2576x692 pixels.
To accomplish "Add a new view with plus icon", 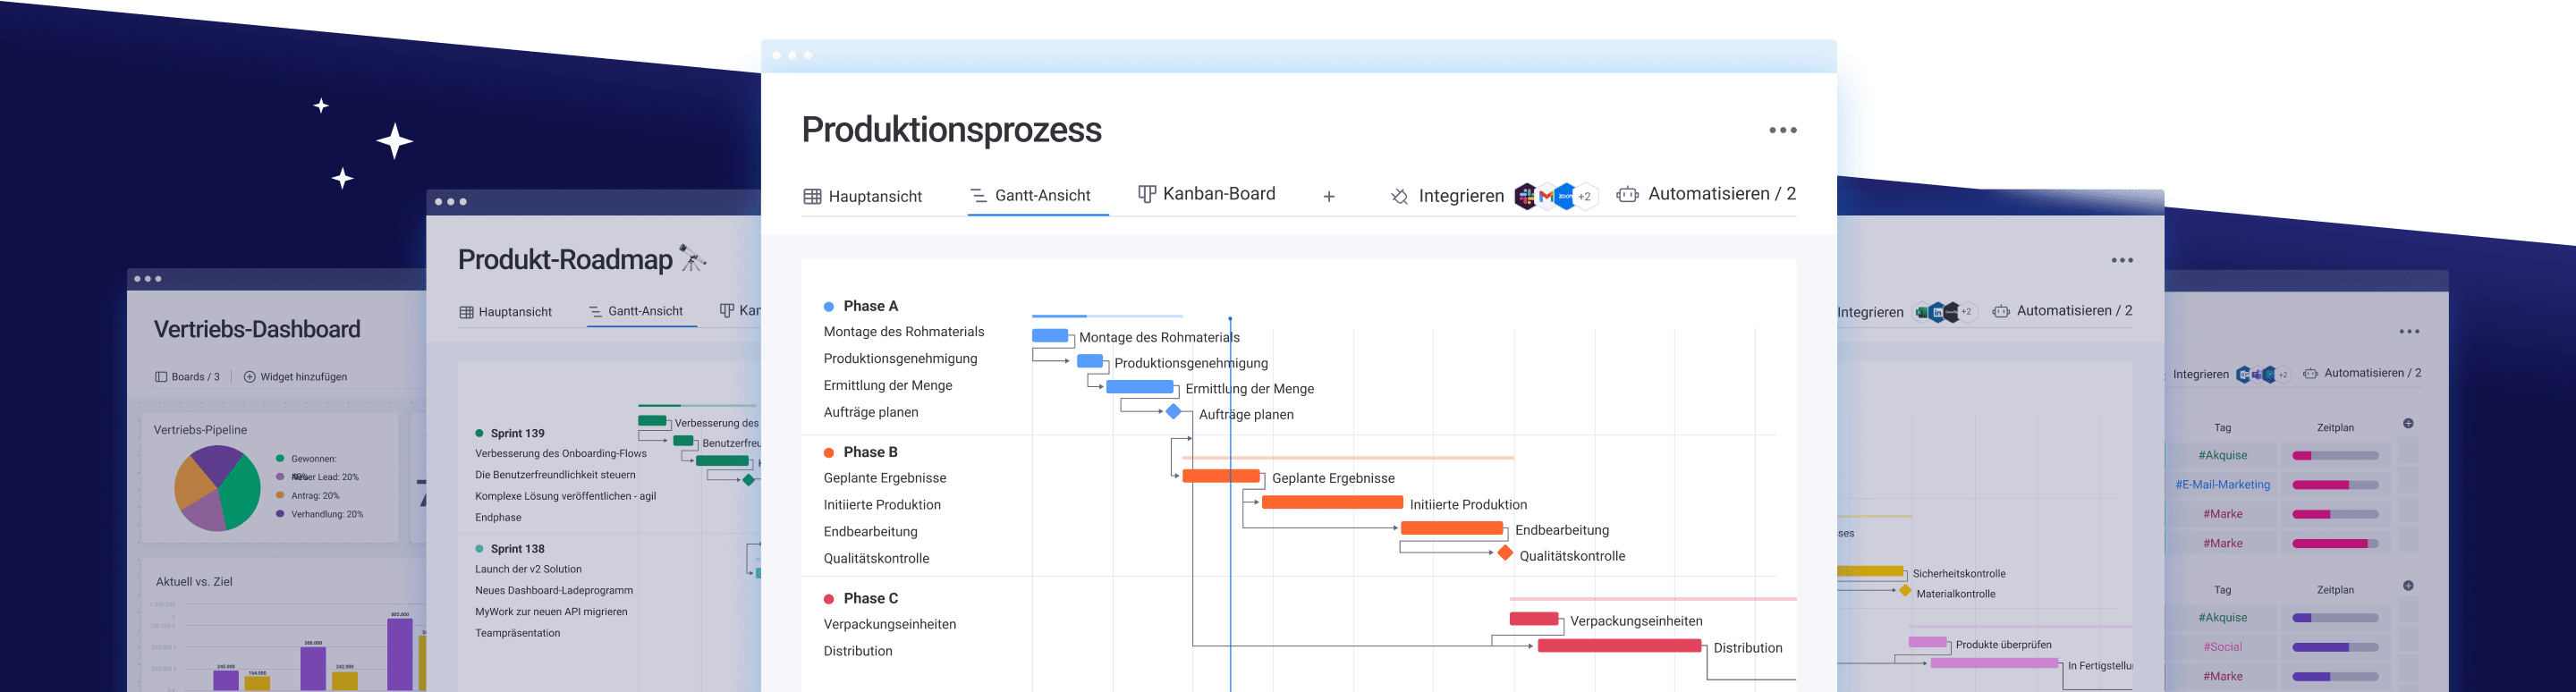I will 1329,197.
